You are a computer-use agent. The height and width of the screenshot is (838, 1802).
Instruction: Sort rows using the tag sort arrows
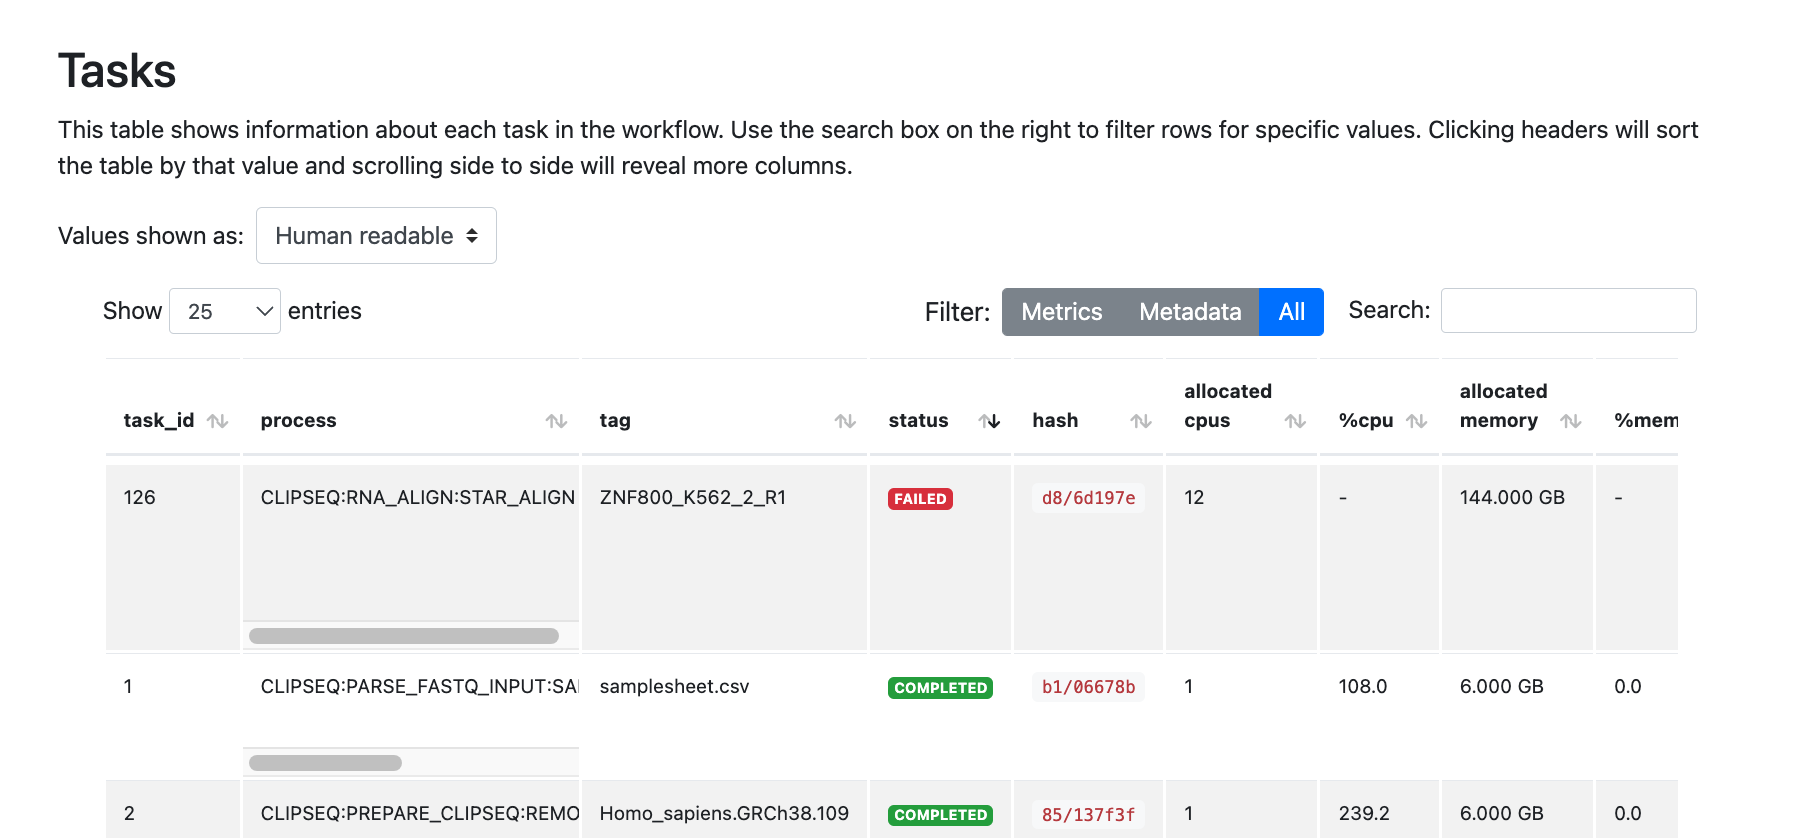pos(845,421)
